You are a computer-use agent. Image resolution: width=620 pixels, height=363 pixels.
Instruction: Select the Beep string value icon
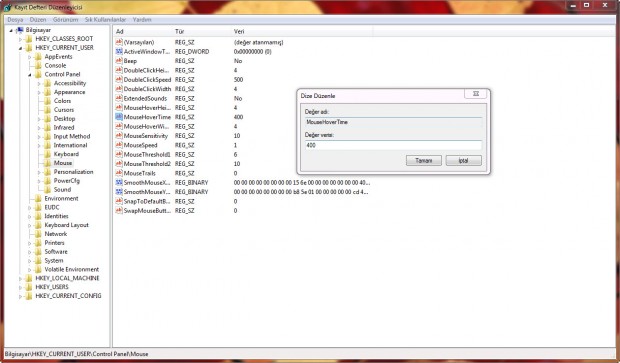coord(119,61)
